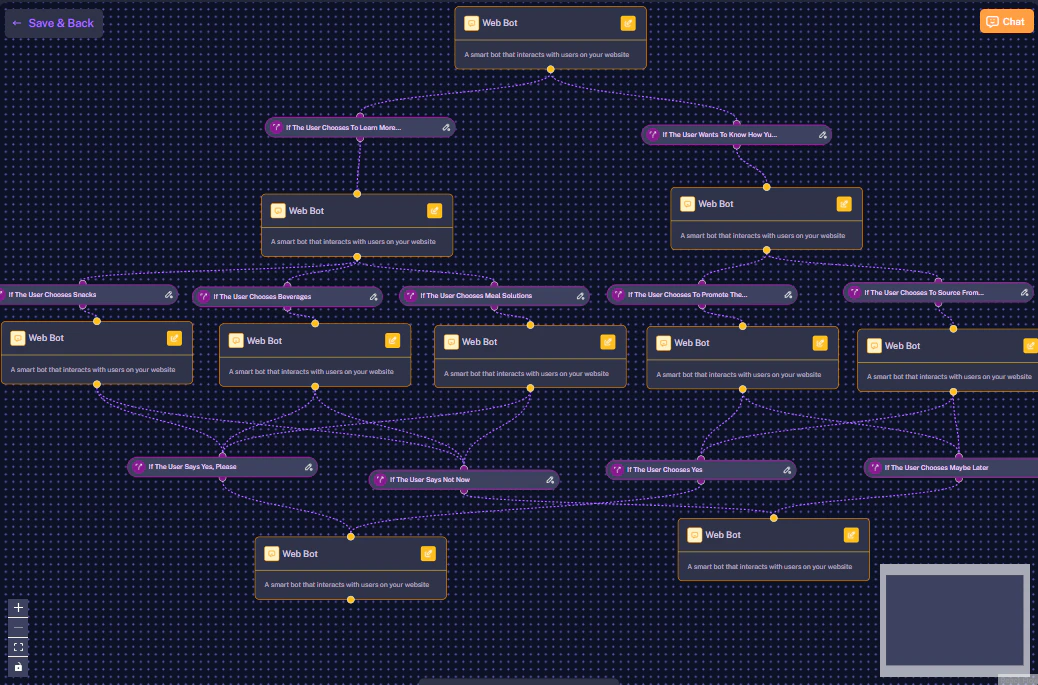Screen dimensions: 1038x685
Task: Click the pencil icon on 'If The User Chooses To Source From...'
Action: [x=1024, y=292]
